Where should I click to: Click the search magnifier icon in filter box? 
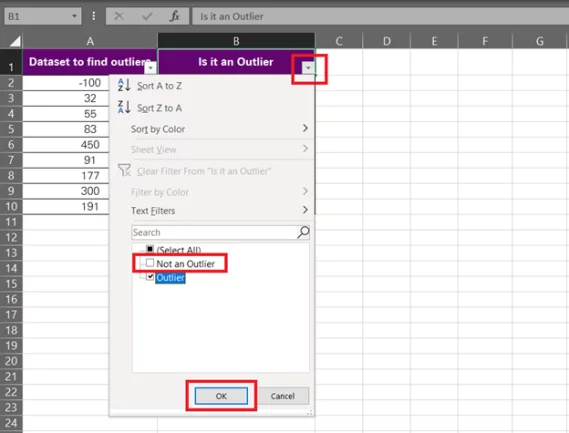click(x=303, y=232)
